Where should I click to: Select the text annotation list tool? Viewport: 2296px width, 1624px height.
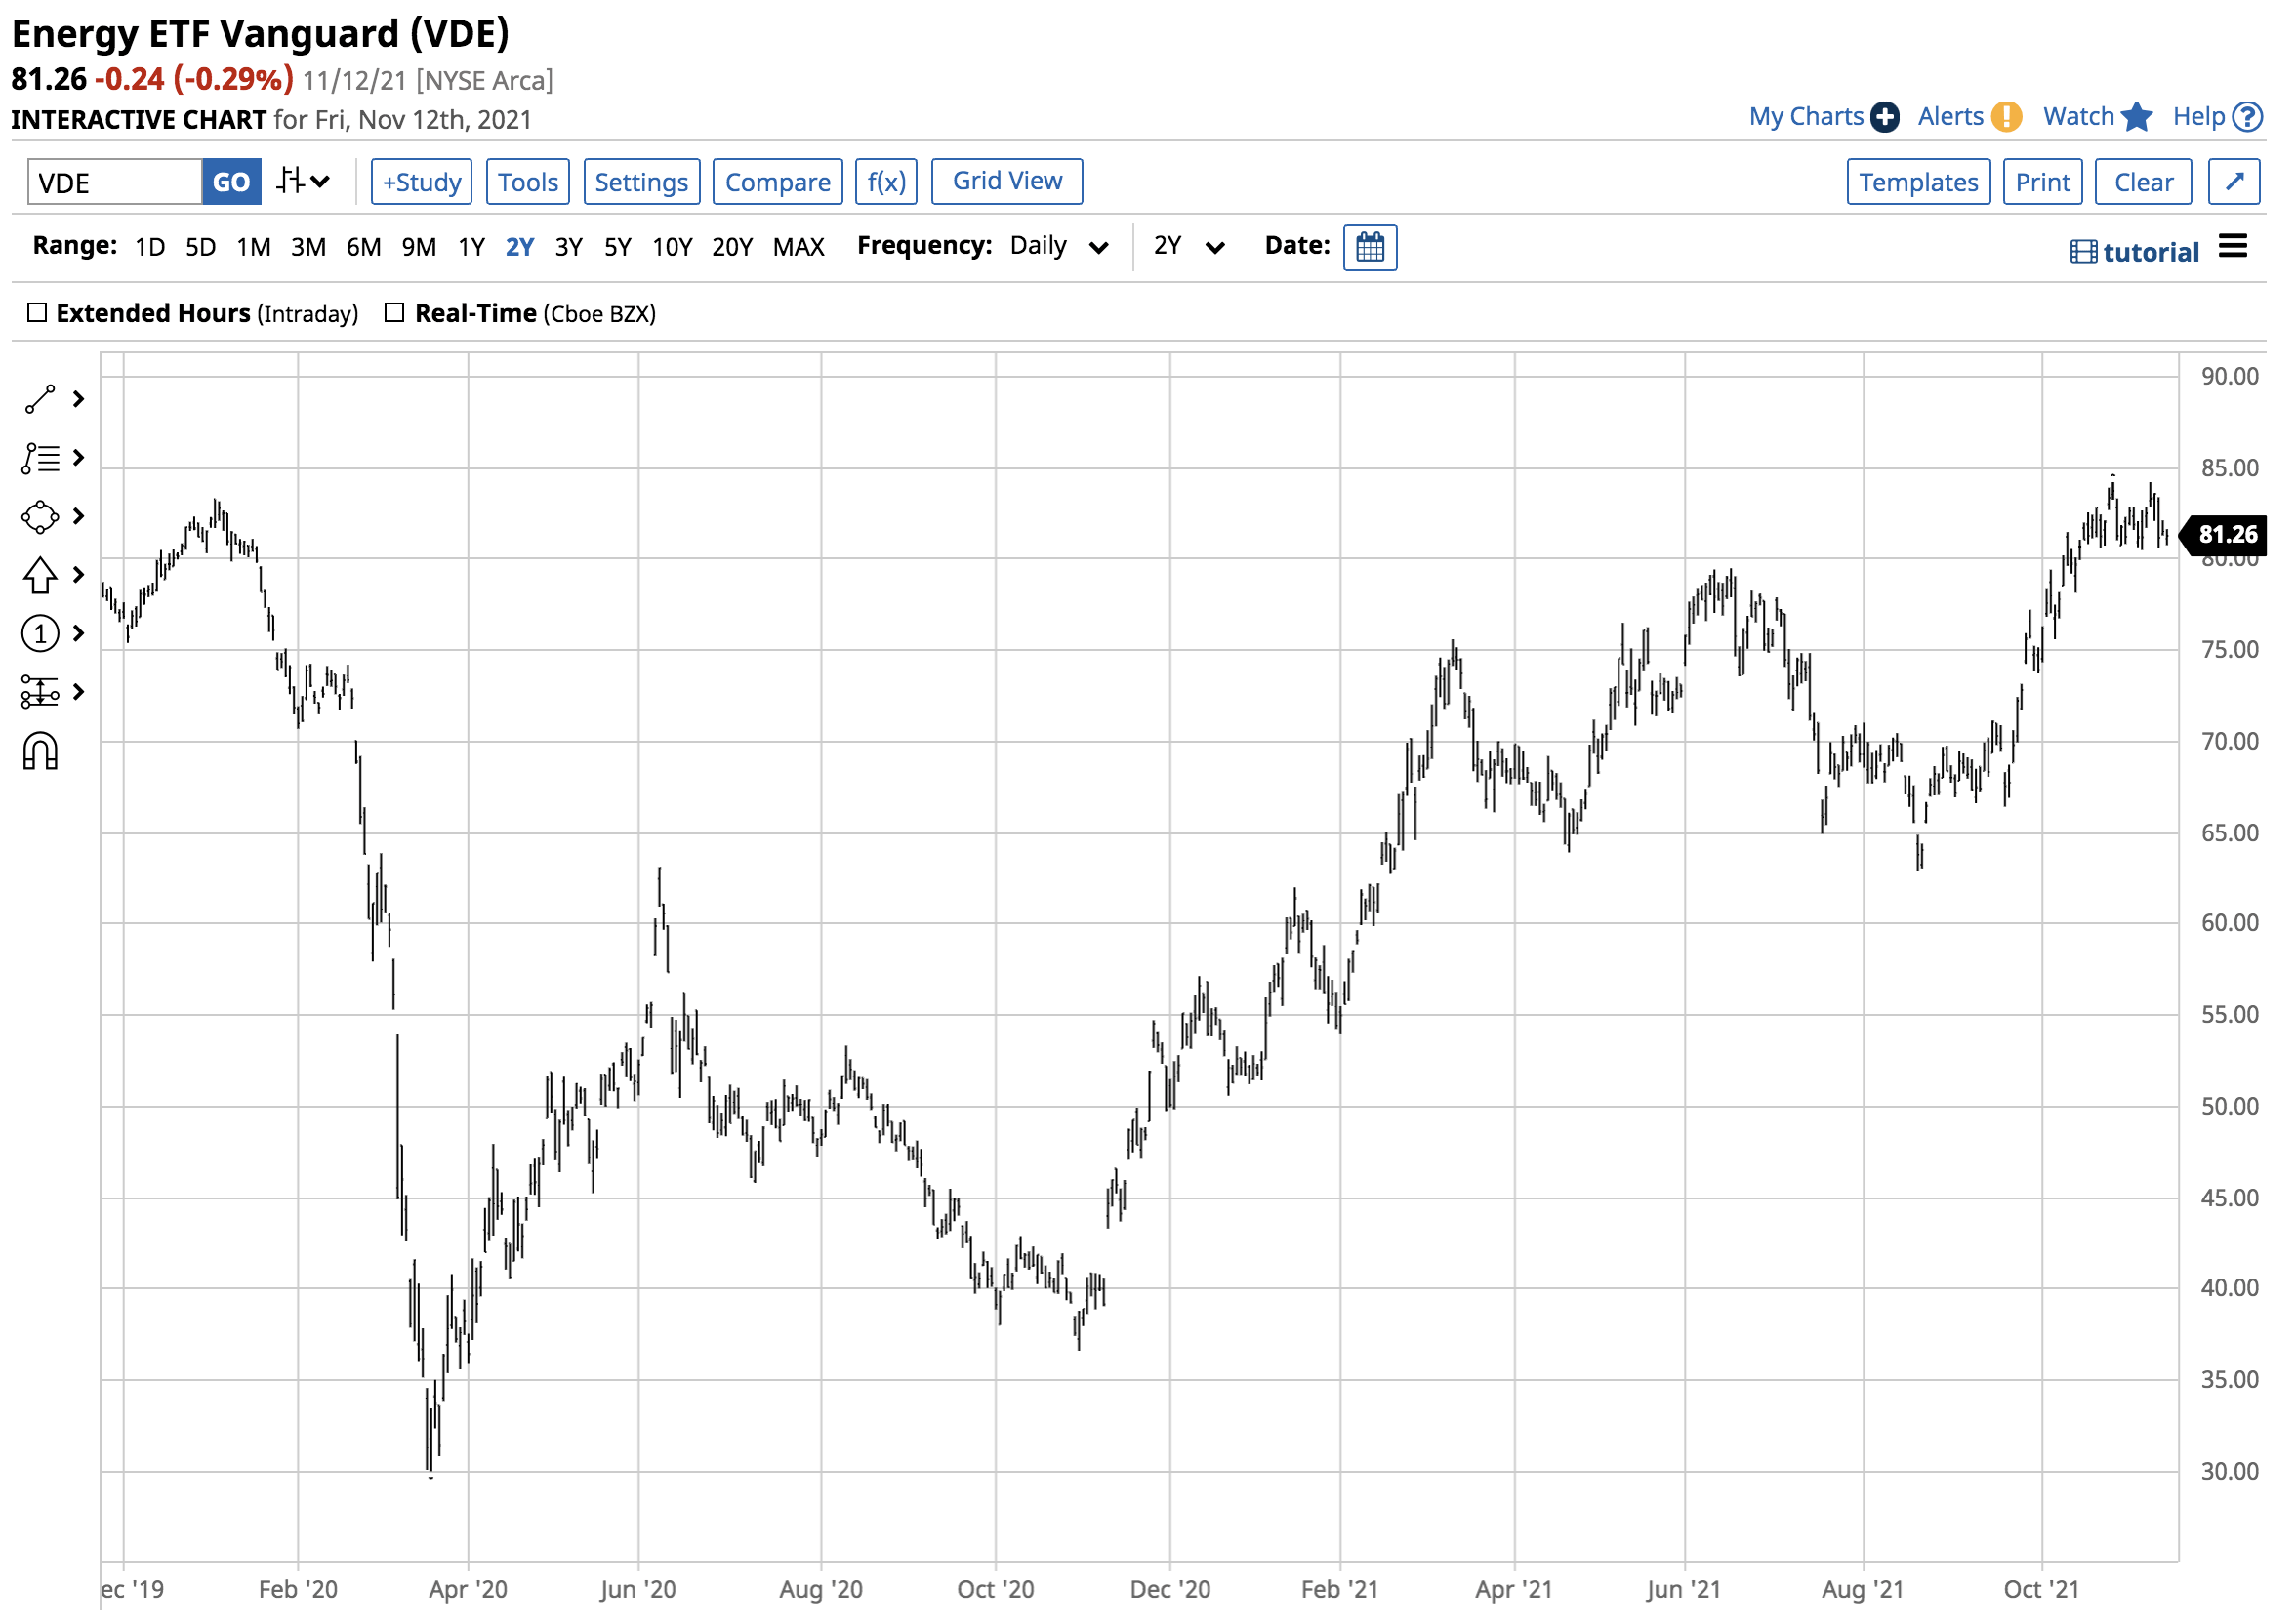click(x=40, y=459)
